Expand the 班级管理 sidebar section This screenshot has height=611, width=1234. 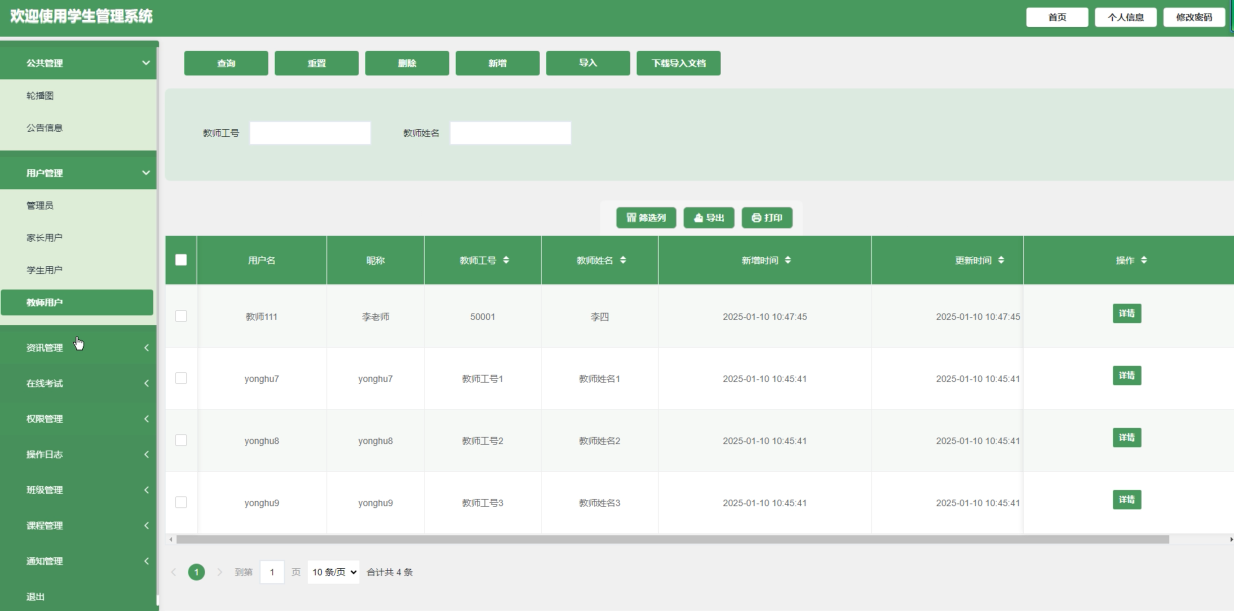pyautogui.click(x=78, y=490)
